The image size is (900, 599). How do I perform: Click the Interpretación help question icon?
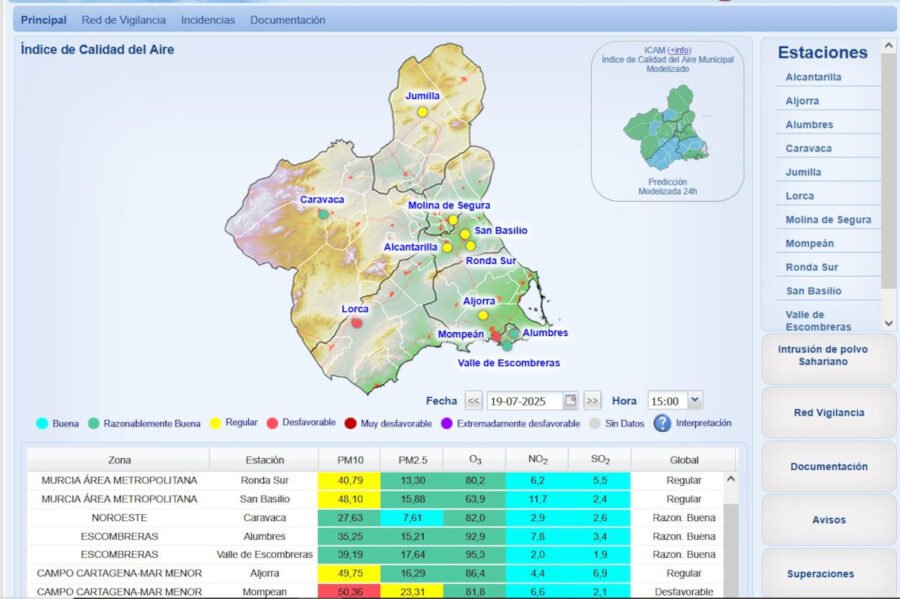click(x=662, y=423)
